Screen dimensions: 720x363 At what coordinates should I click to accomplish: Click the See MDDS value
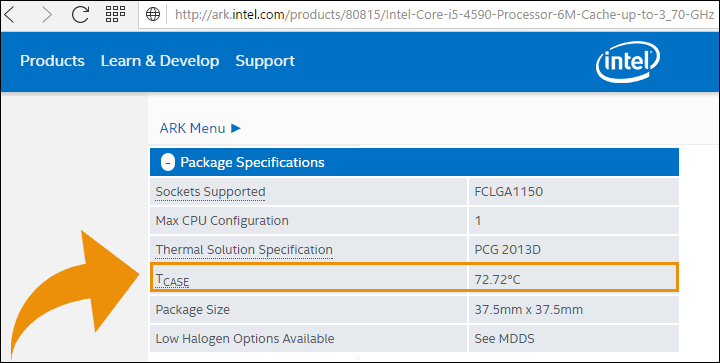point(504,339)
